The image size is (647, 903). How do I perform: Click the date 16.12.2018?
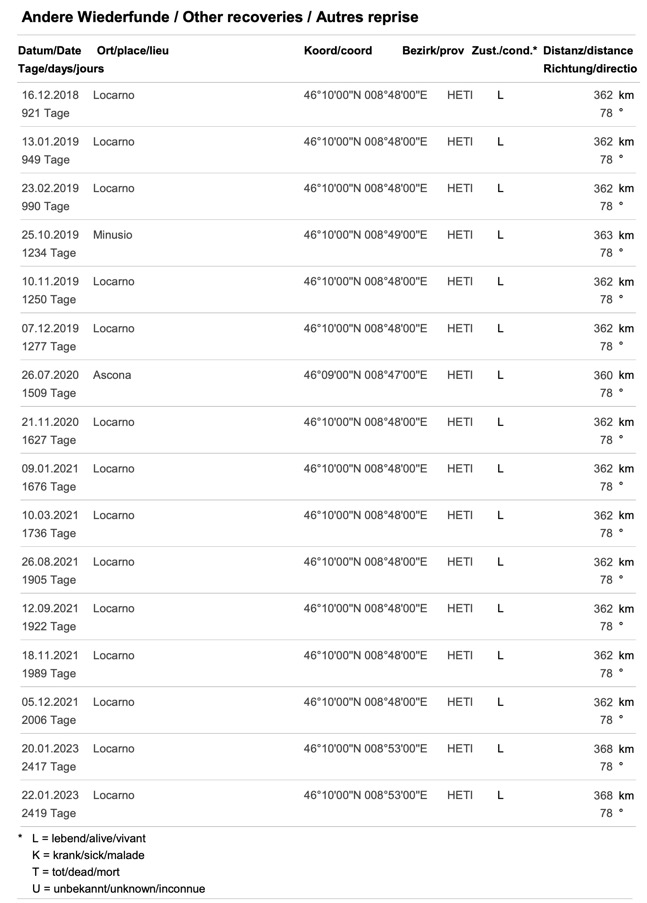(50, 95)
